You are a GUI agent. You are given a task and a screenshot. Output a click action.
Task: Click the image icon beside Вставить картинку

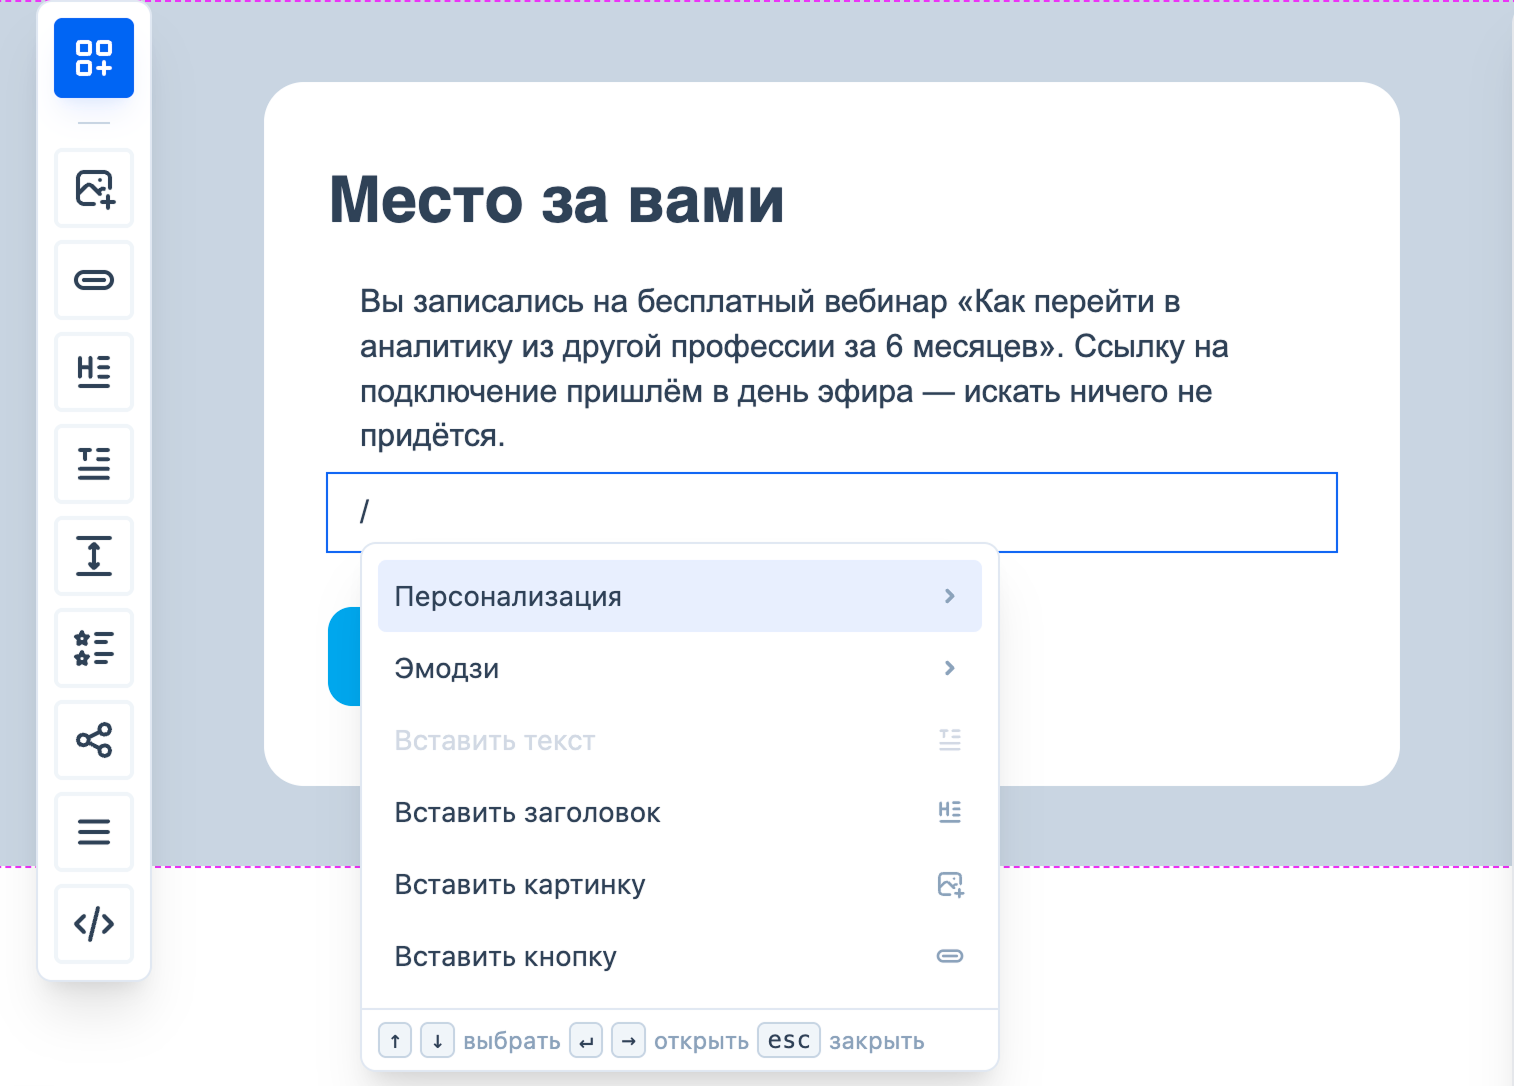pyautogui.click(x=950, y=884)
